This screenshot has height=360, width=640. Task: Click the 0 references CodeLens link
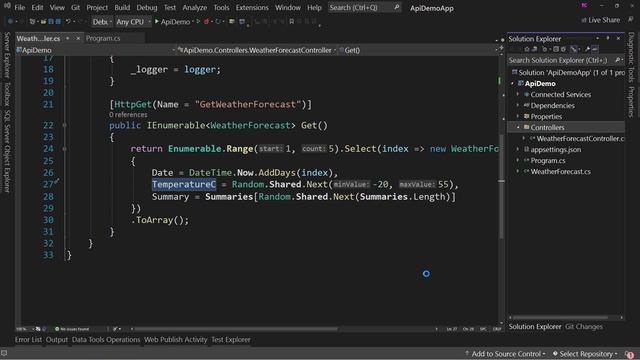tap(128, 115)
